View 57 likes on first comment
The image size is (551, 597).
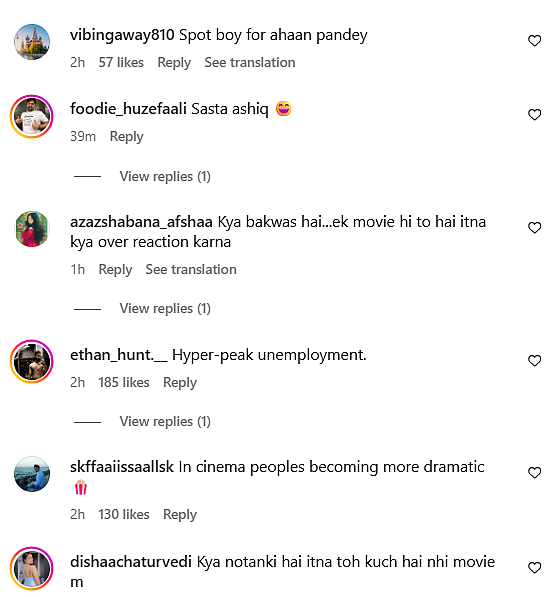tap(121, 62)
